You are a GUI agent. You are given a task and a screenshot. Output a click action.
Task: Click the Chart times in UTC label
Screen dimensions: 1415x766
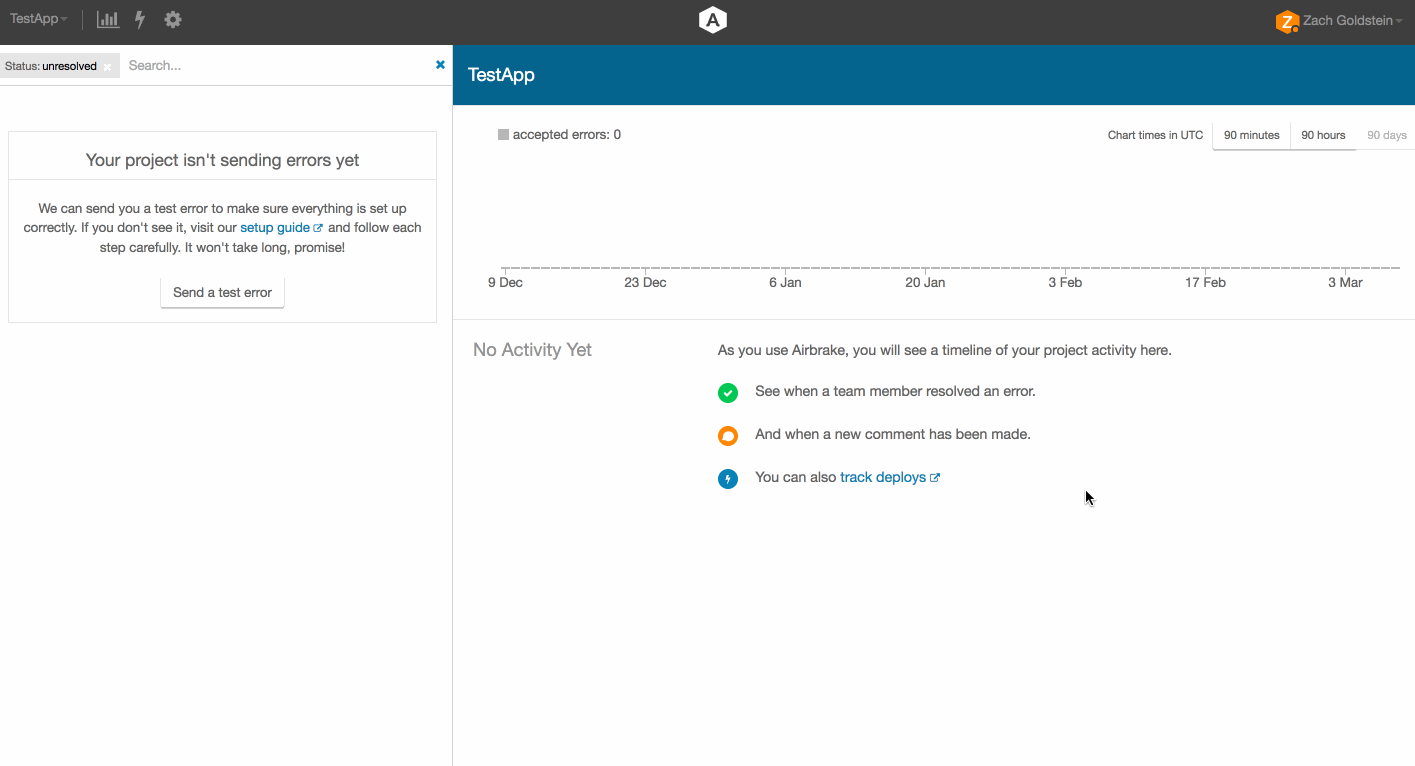click(1155, 135)
